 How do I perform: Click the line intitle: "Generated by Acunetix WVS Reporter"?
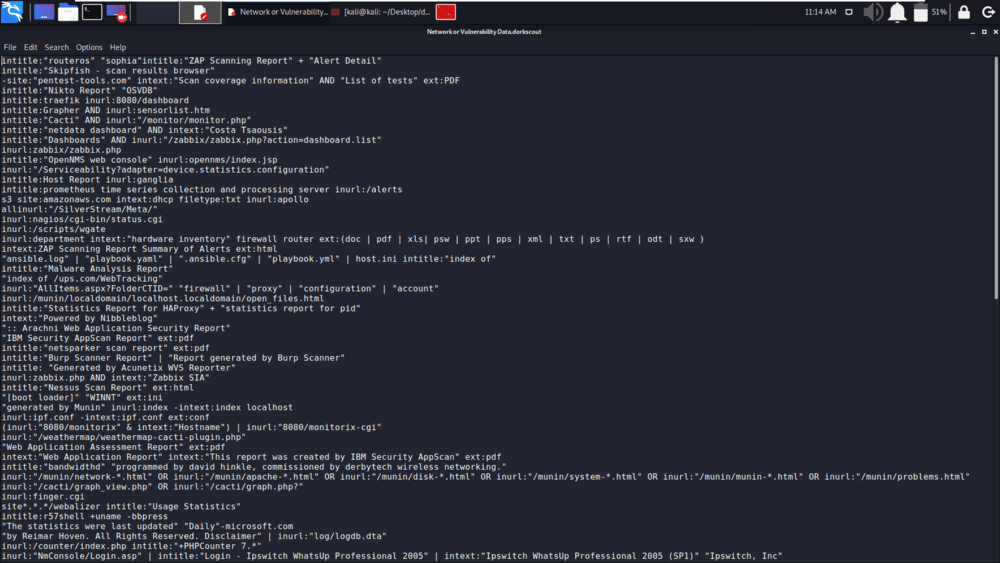coord(119,368)
